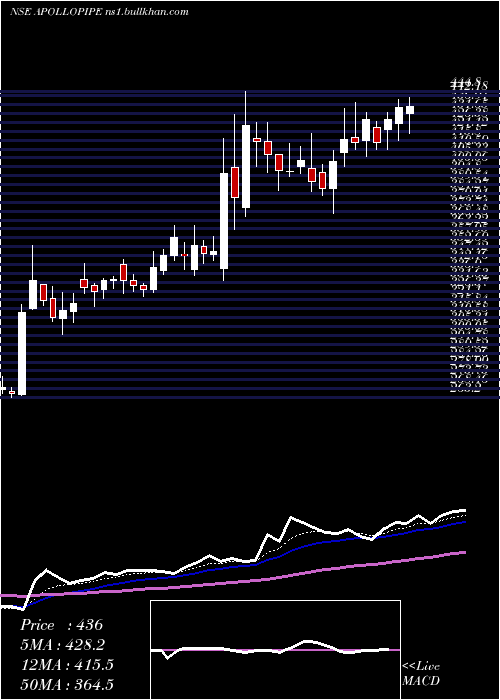The width and height of the screenshot is (500, 700).
Task: Select the 'Price : 436' readout
Action: pos(62,625)
